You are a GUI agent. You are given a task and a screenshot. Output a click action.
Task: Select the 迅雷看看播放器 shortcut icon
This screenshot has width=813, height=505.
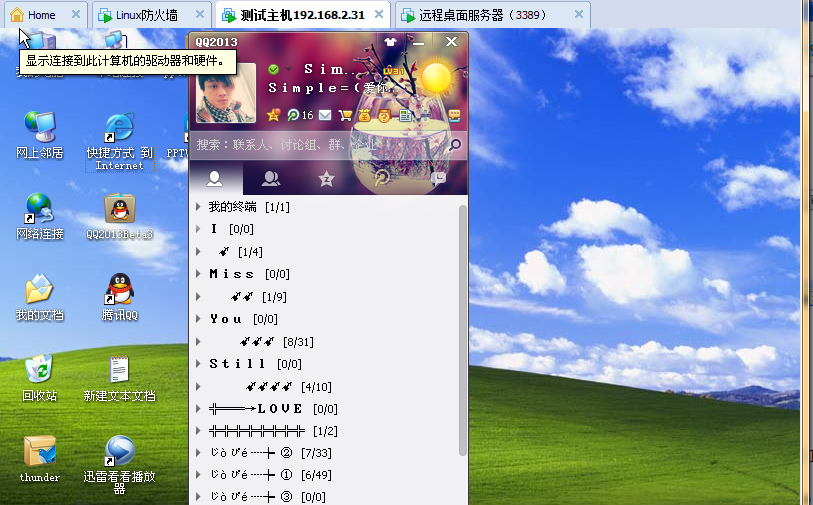(x=119, y=465)
